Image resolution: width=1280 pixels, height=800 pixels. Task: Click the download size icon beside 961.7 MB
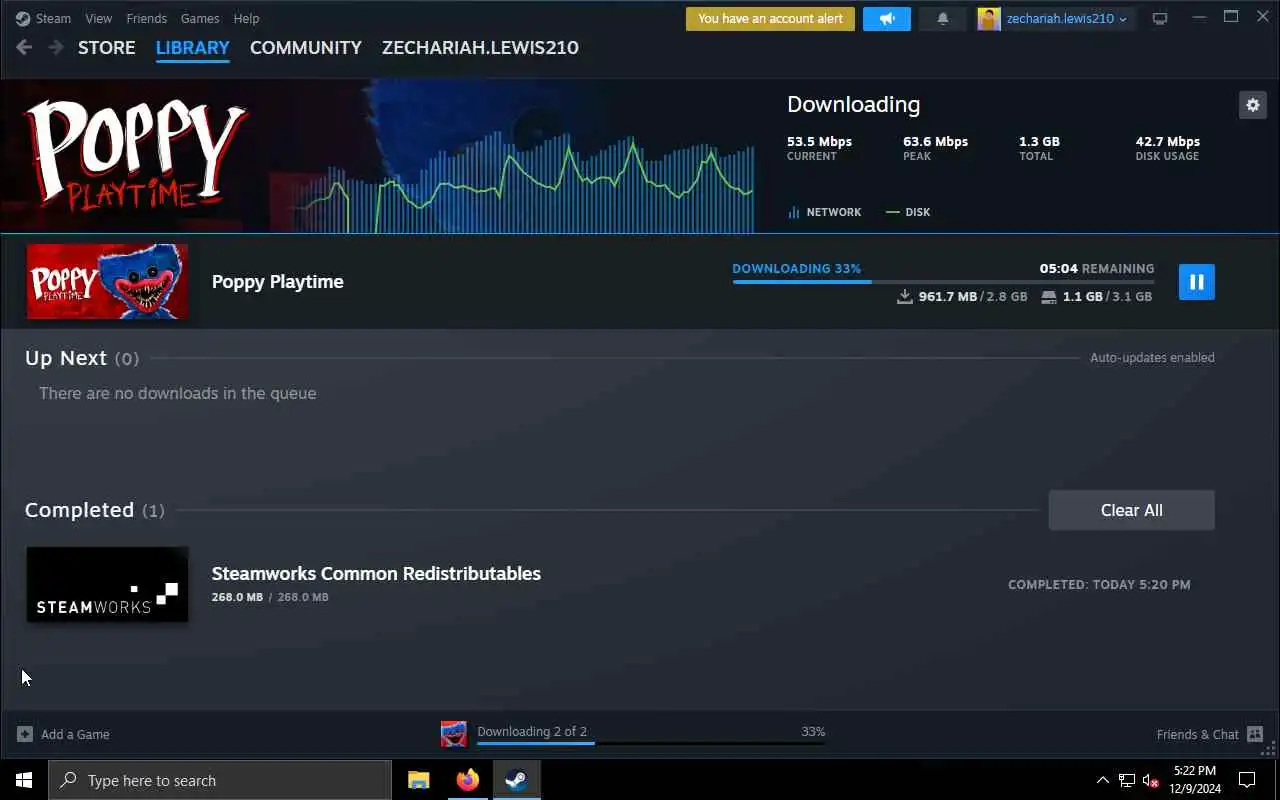[x=905, y=297]
